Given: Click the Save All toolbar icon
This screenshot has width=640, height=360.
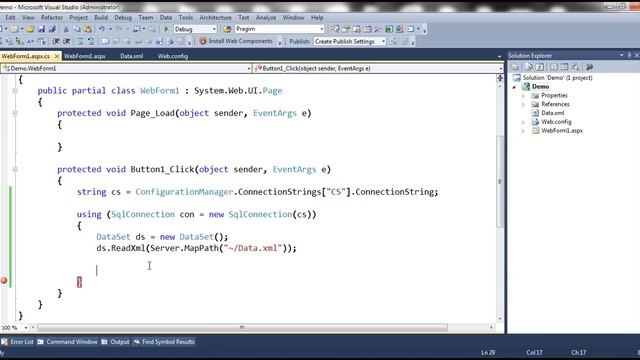Looking at the screenshot, I should click(52, 29).
